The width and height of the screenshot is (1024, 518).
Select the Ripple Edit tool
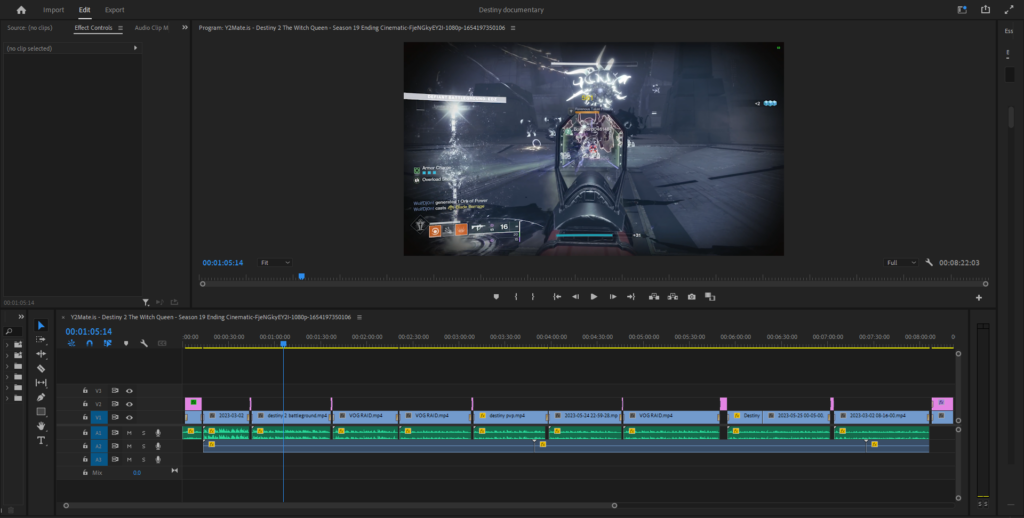click(41, 354)
